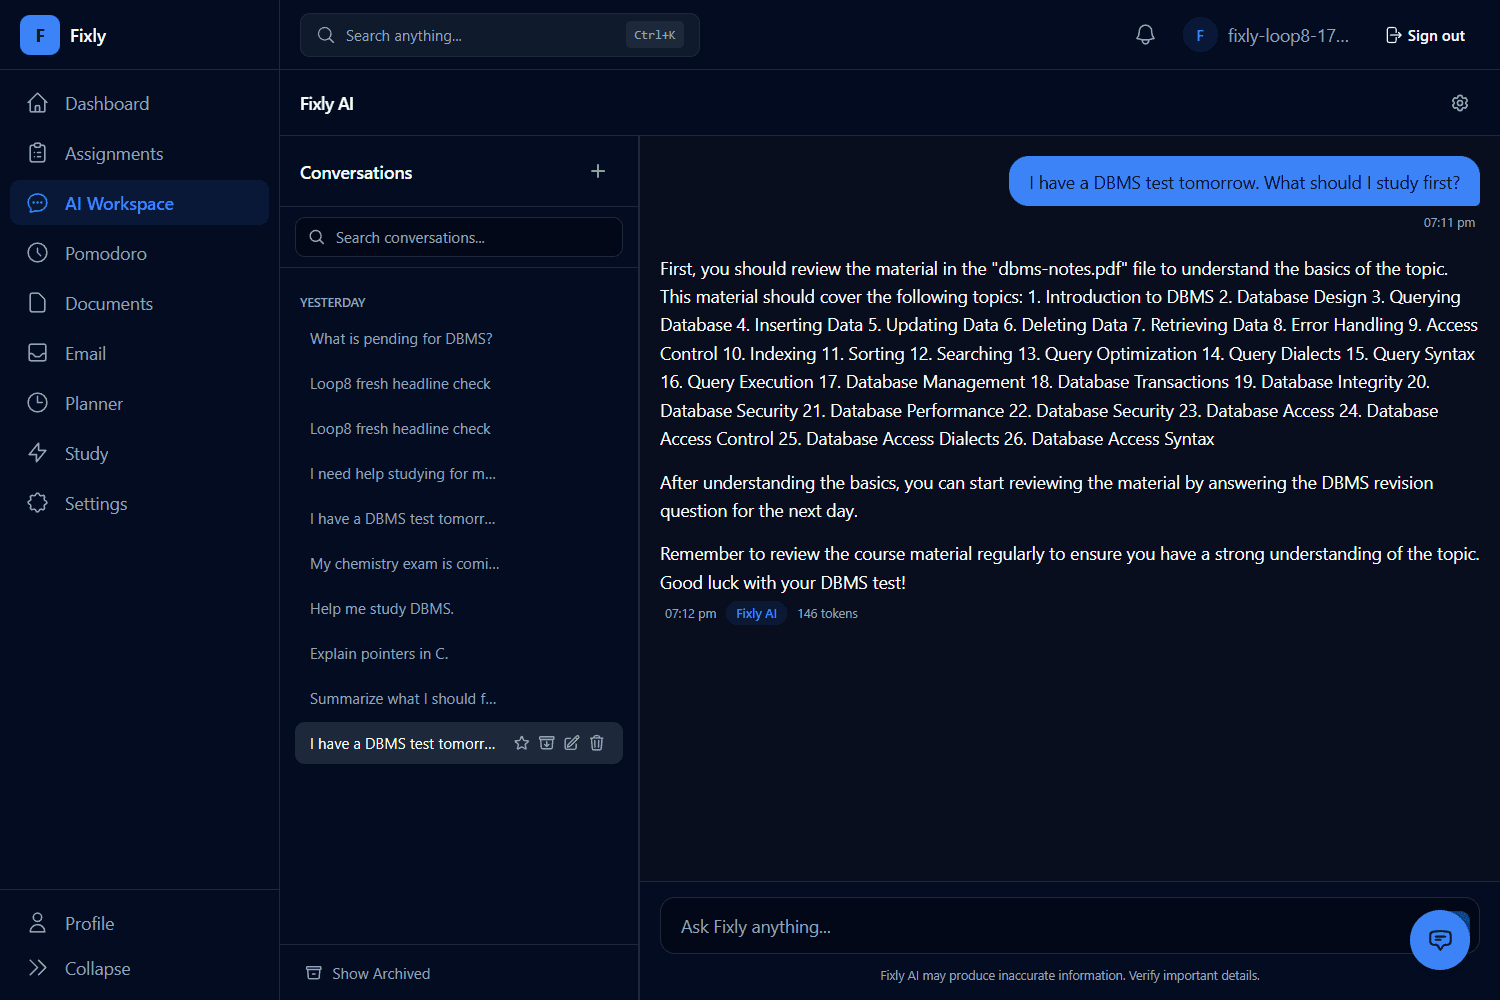
Task: Star the selected DBMS test conversation
Action: [x=521, y=743]
